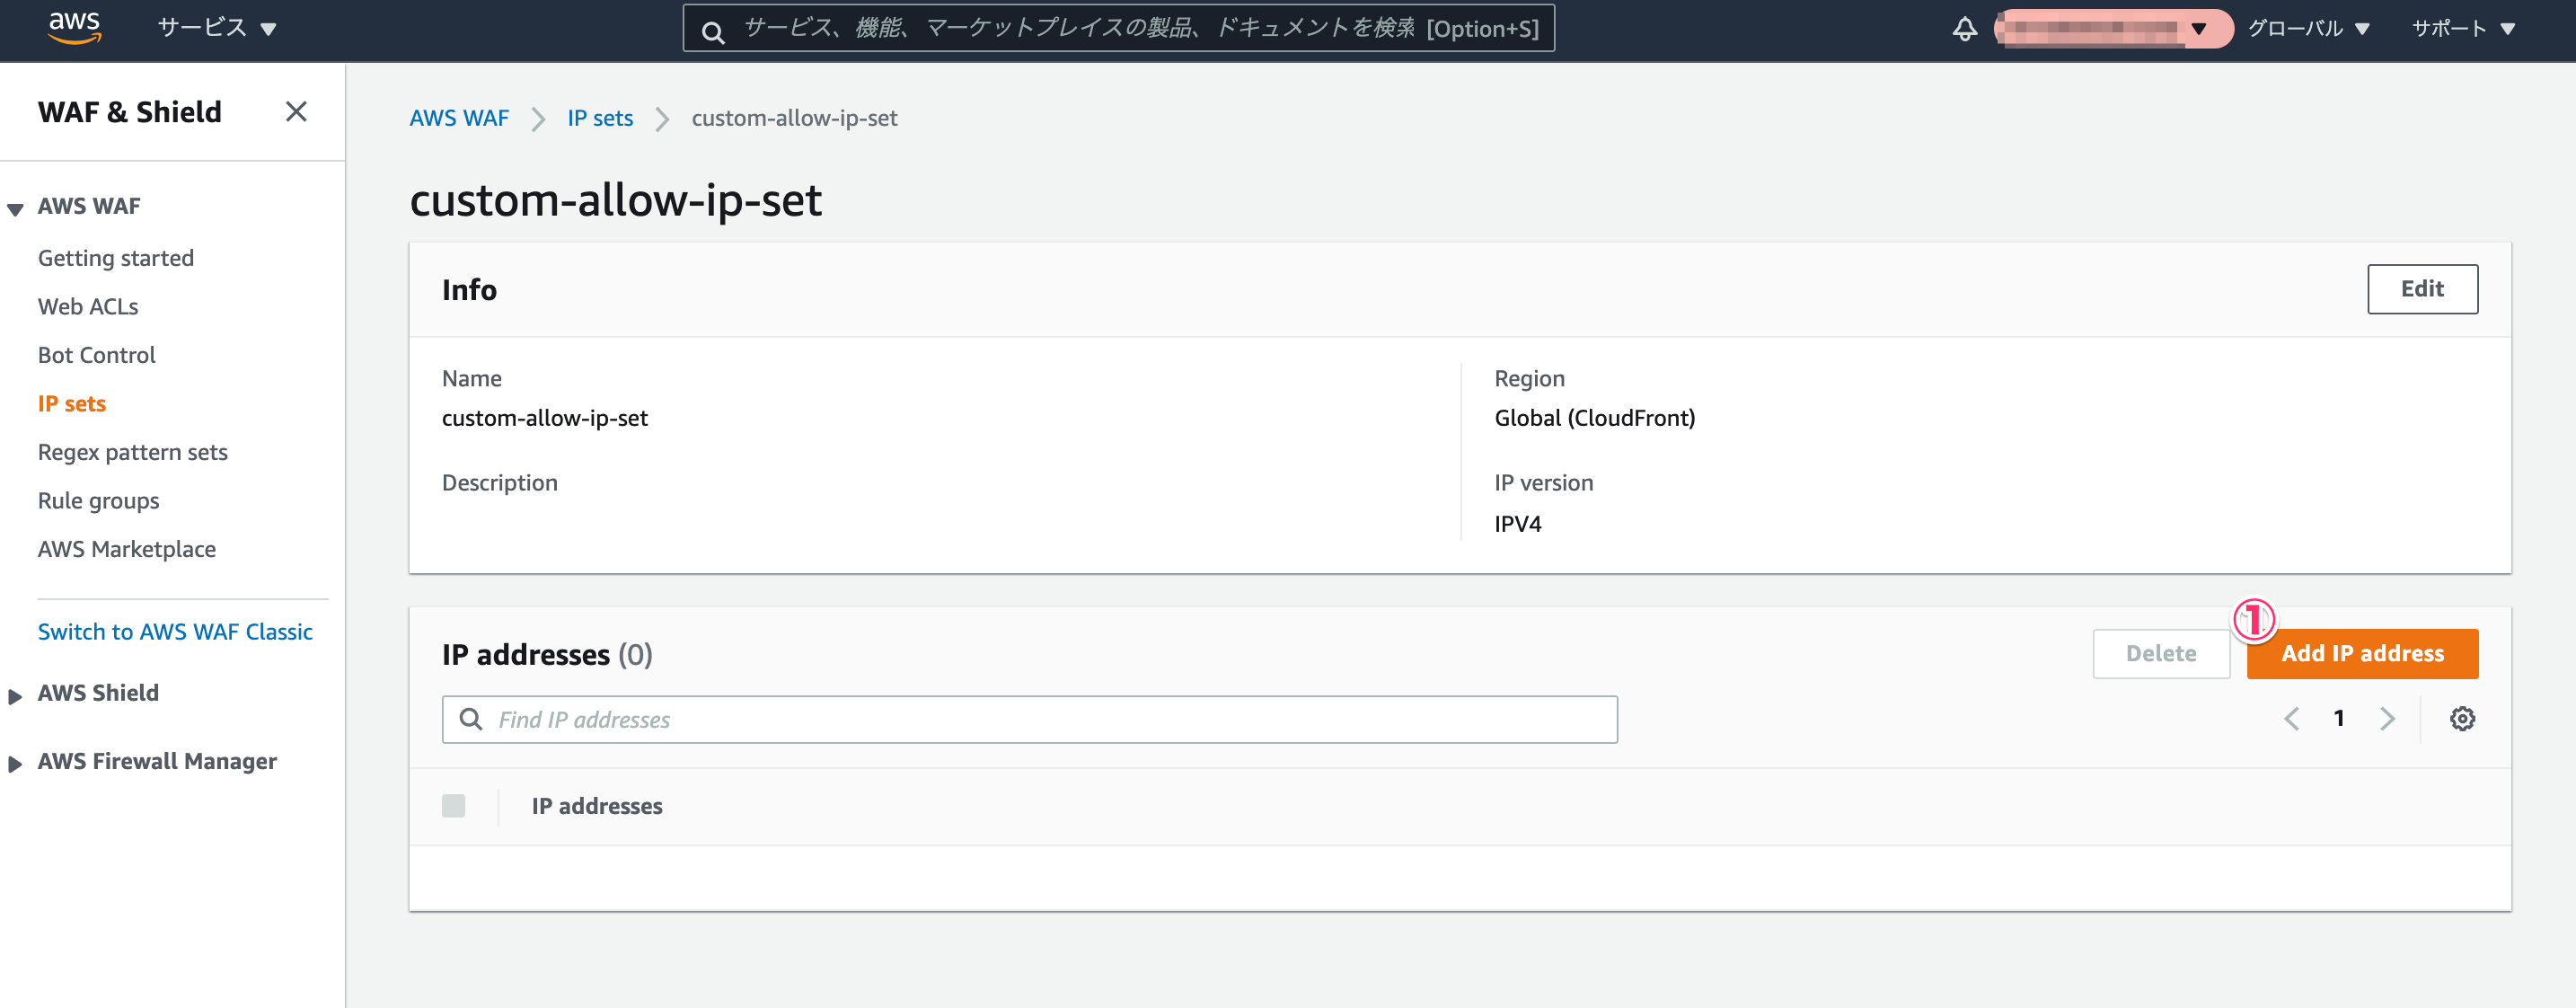The width and height of the screenshot is (2576, 1008).
Task: Focus the Find IP addresses search field
Action: pyautogui.click(x=1029, y=719)
